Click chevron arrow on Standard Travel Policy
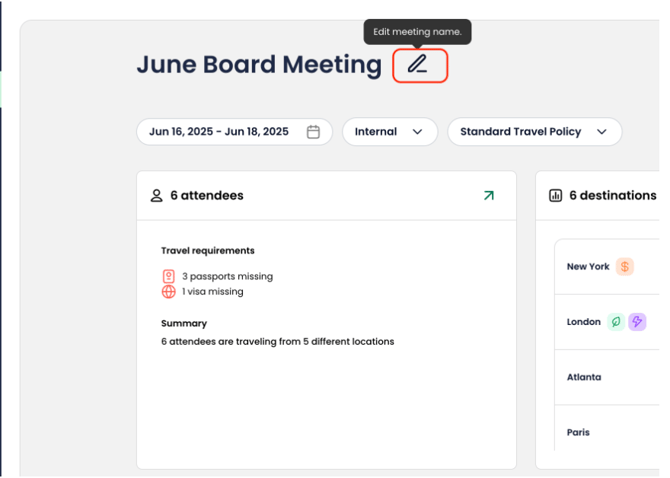The width and height of the screenshot is (670, 478). pyautogui.click(x=602, y=132)
